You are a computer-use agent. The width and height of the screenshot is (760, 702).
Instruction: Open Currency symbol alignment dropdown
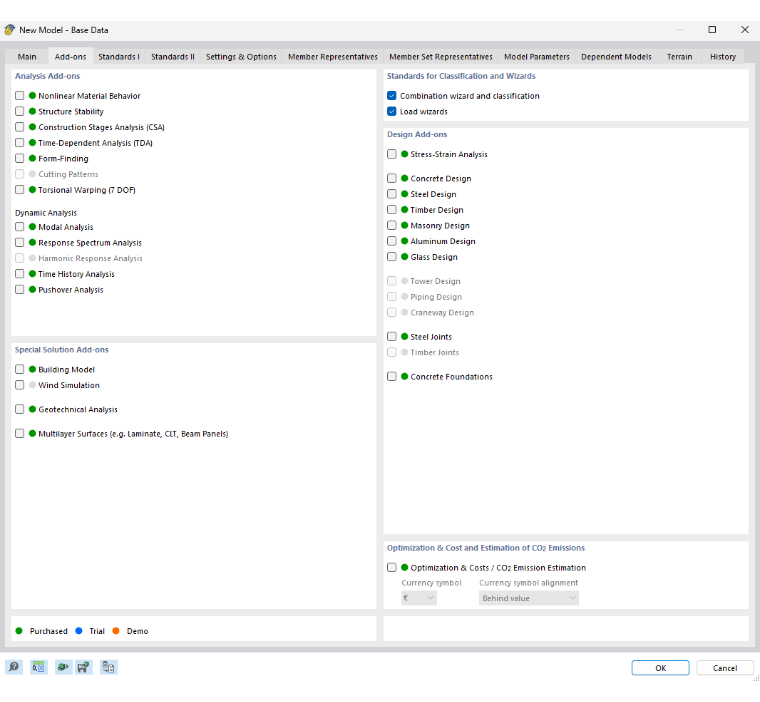tap(529, 598)
